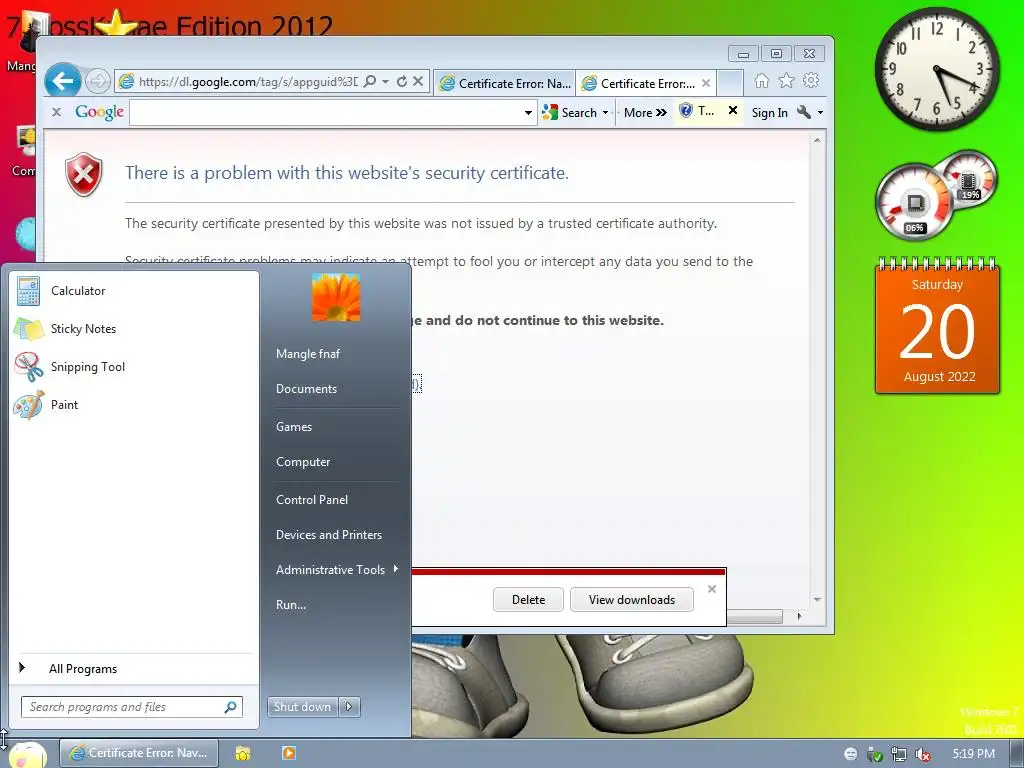This screenshot has width=1024, height=768.
Task: Click the Google logo on the toolbar
Action: [x=99, y=112]
